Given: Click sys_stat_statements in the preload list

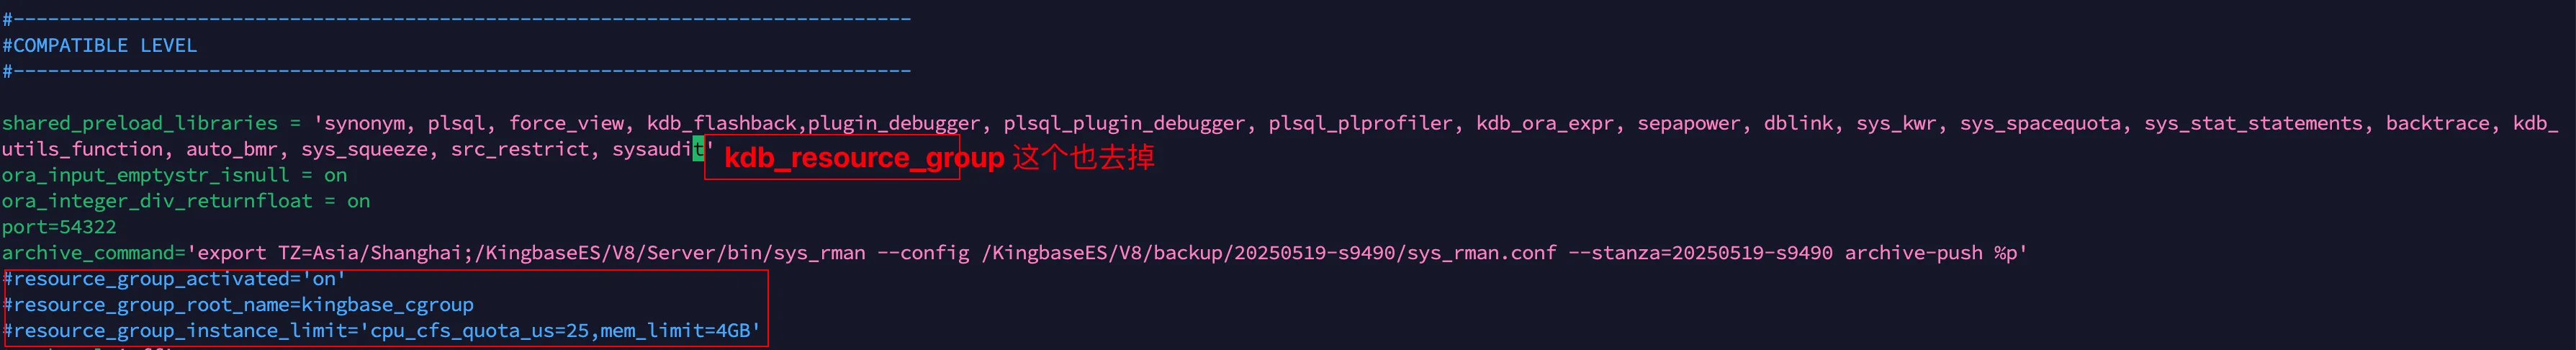Looking at the screenshot, I should pos(2253,123).
